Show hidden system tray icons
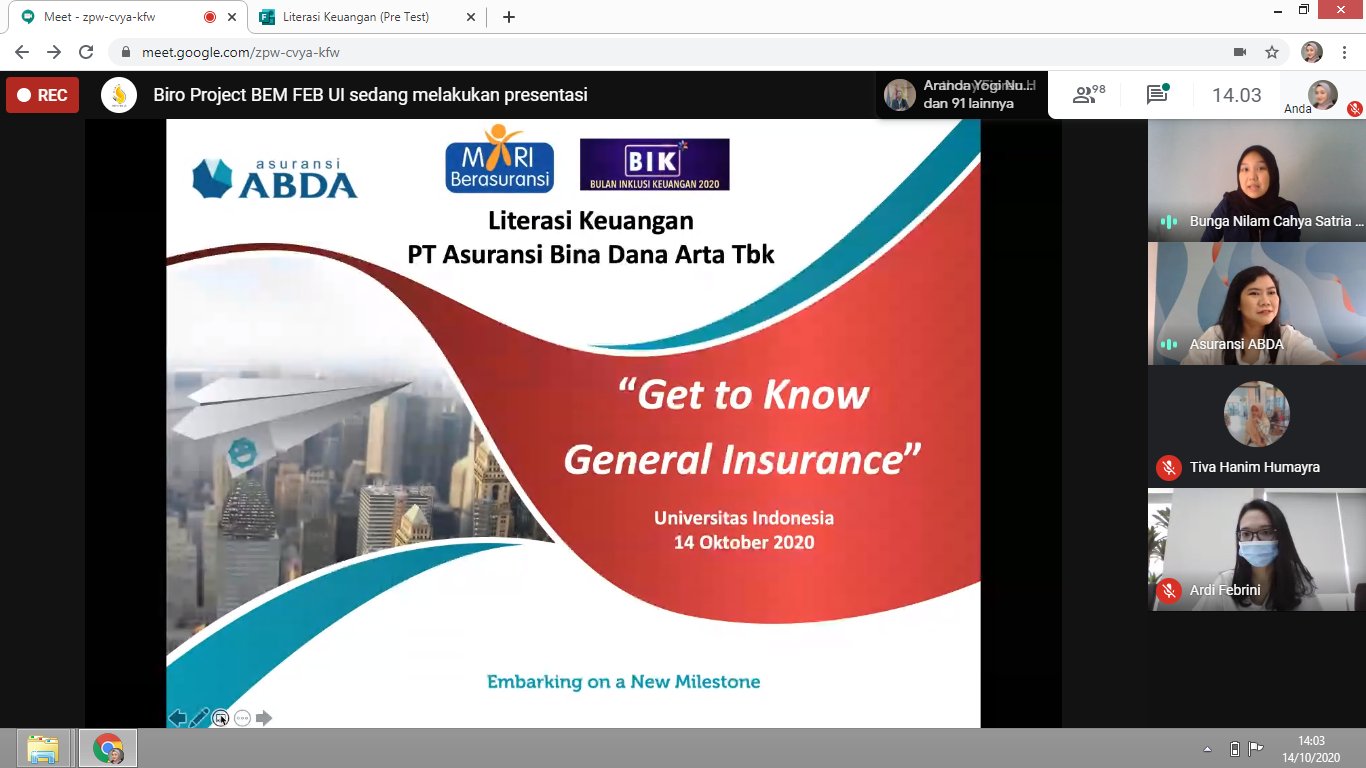 1208,749
